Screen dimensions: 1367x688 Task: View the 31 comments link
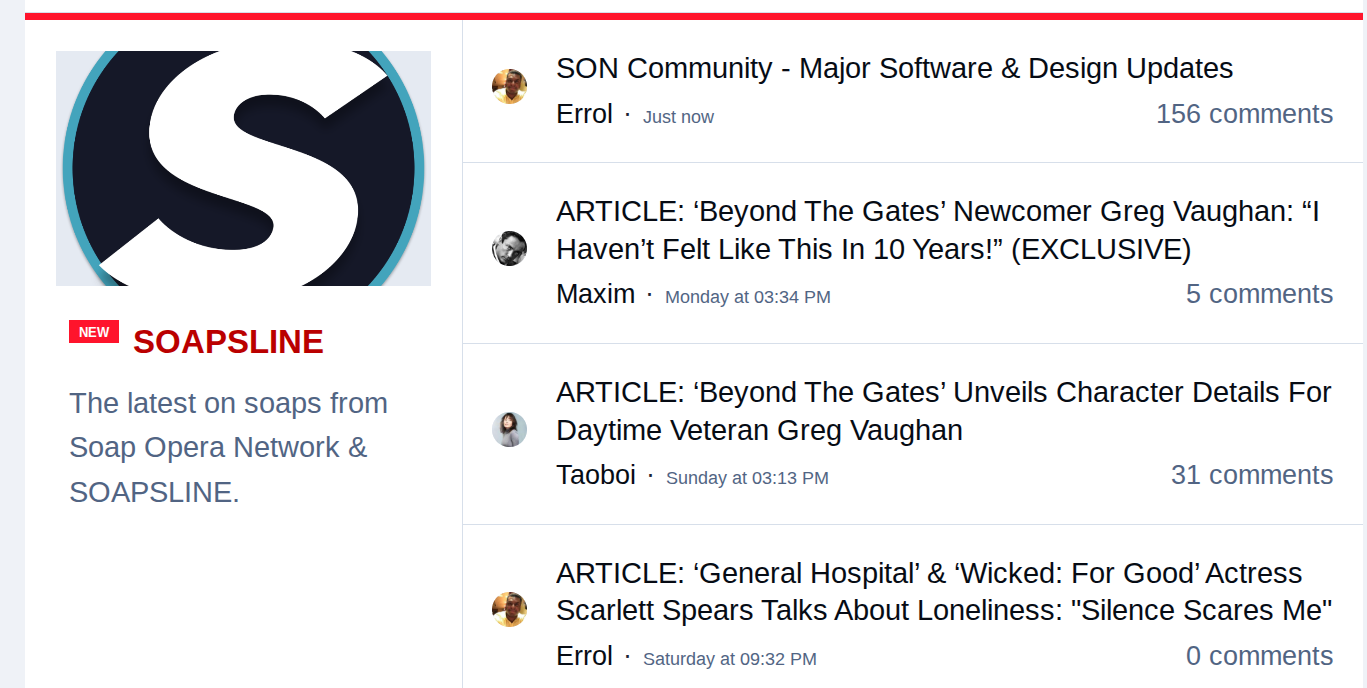(x=1251, y=475)
